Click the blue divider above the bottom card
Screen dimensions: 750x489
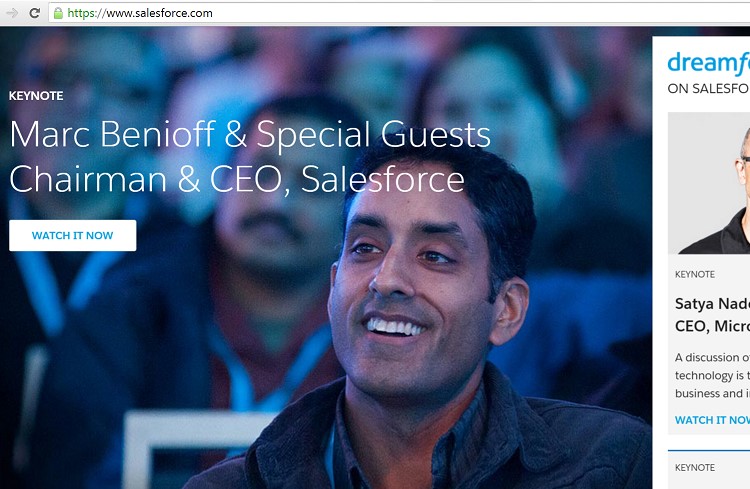[x=709, y=450]
